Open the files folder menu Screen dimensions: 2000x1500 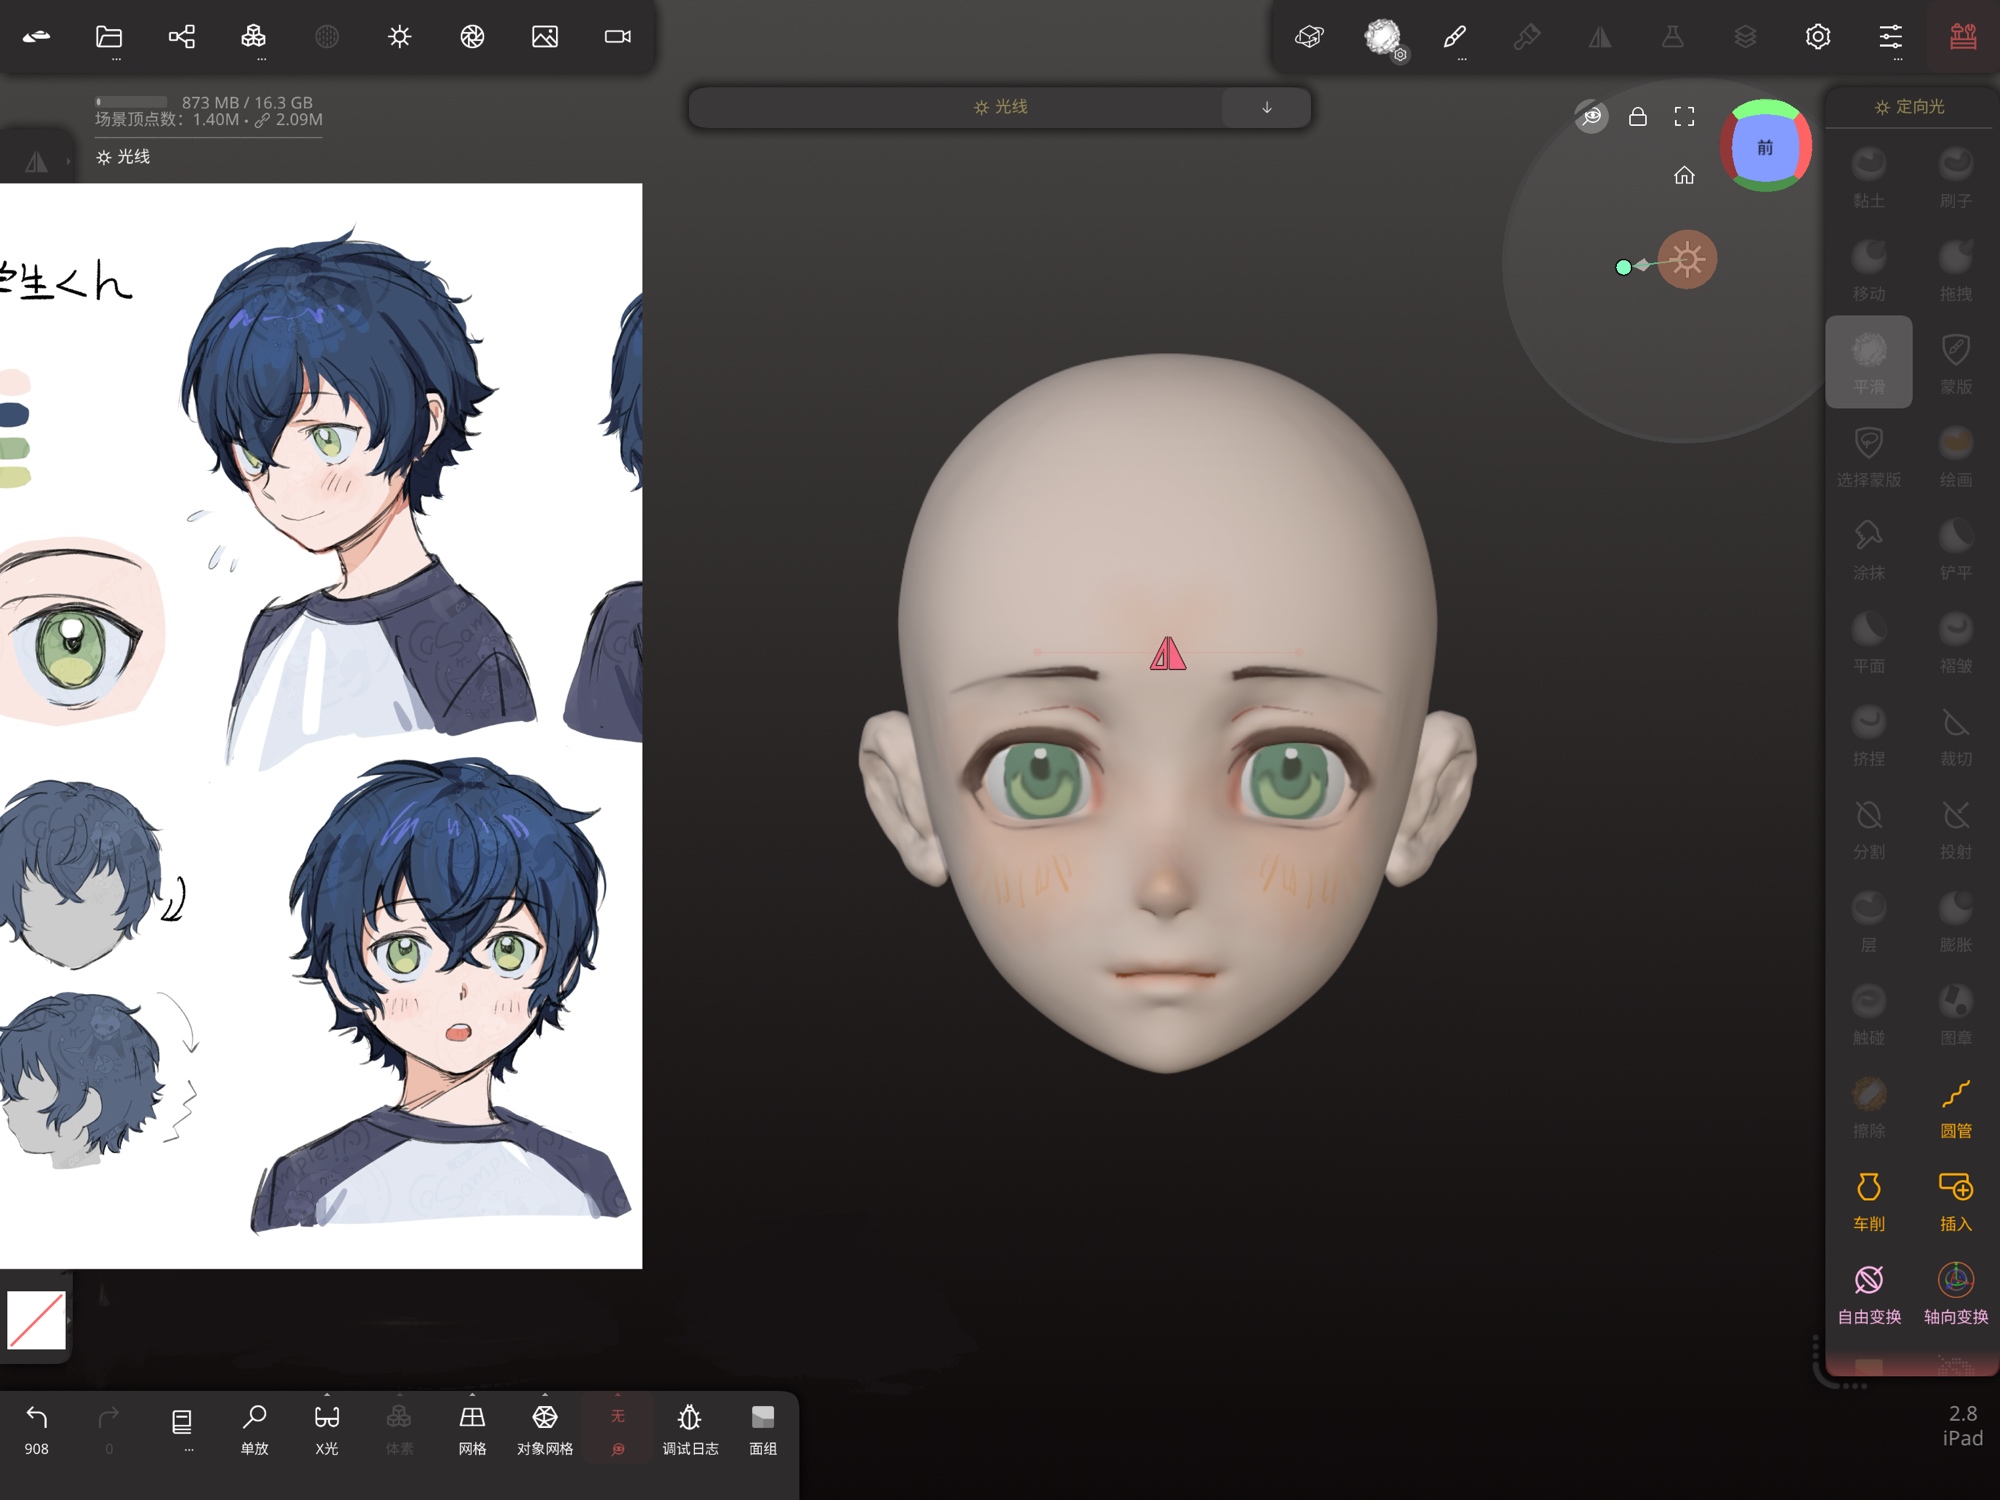point(109,37)
